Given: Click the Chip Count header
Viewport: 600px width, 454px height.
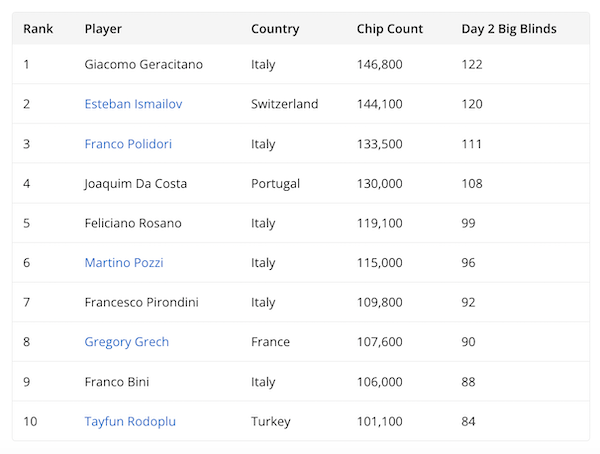Looking at the screenshot, I should coord(390,29).
